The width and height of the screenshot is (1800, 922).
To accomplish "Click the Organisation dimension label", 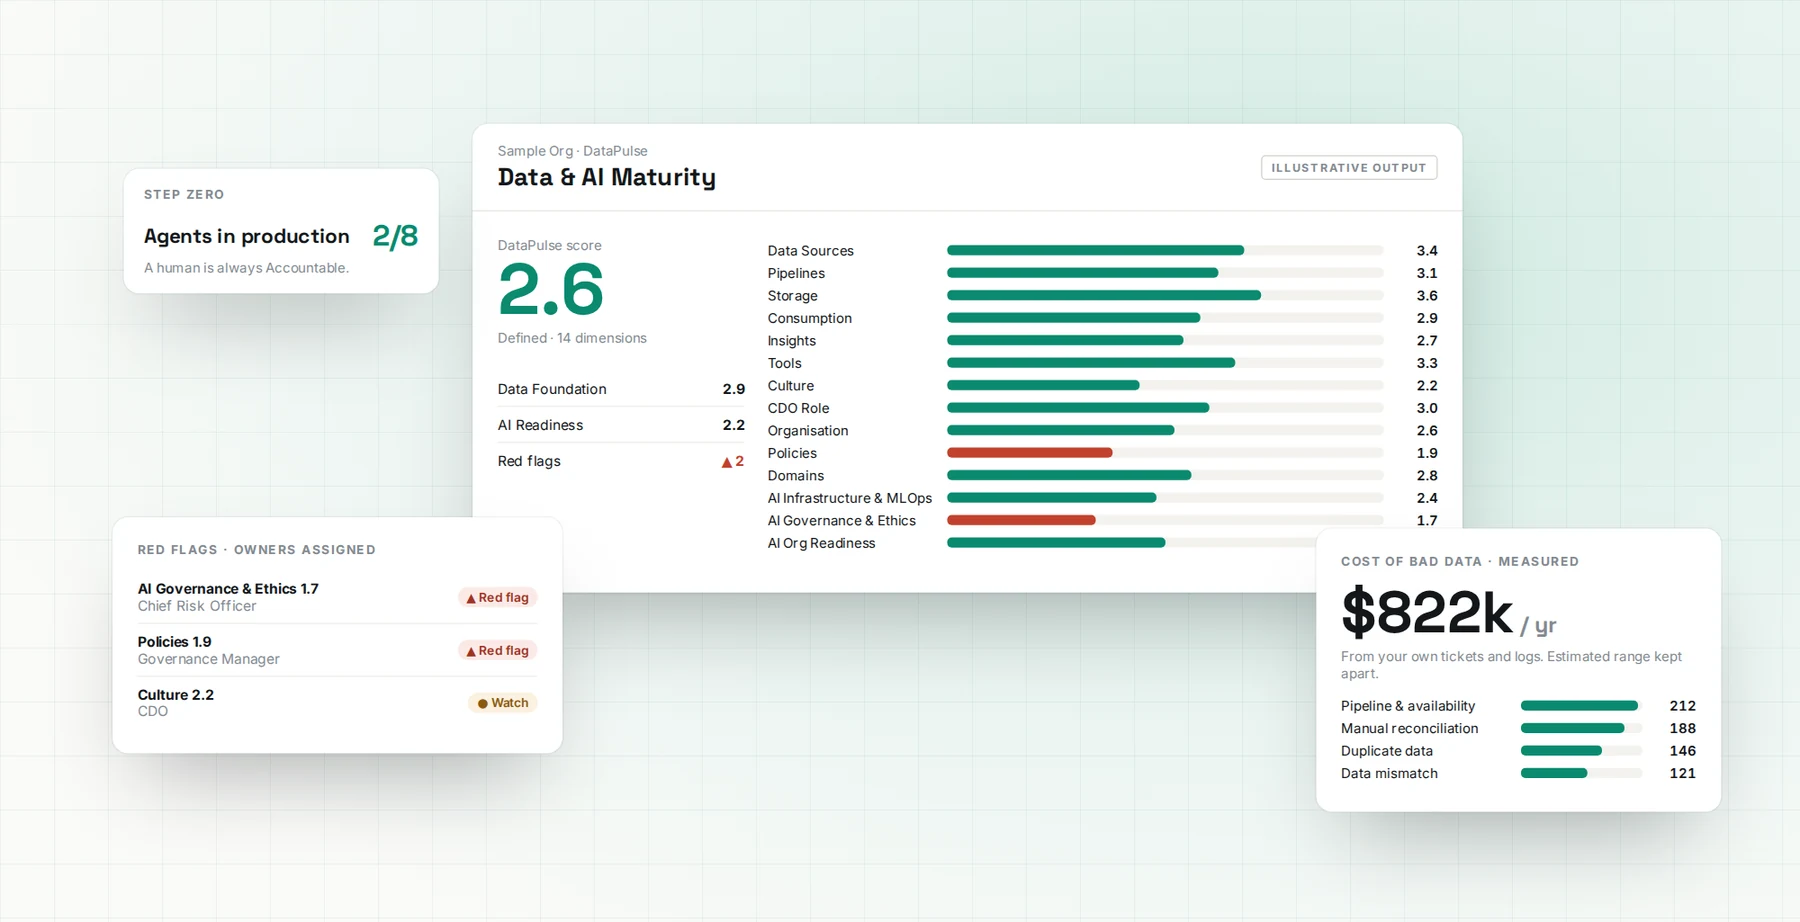I will (808, 431).
